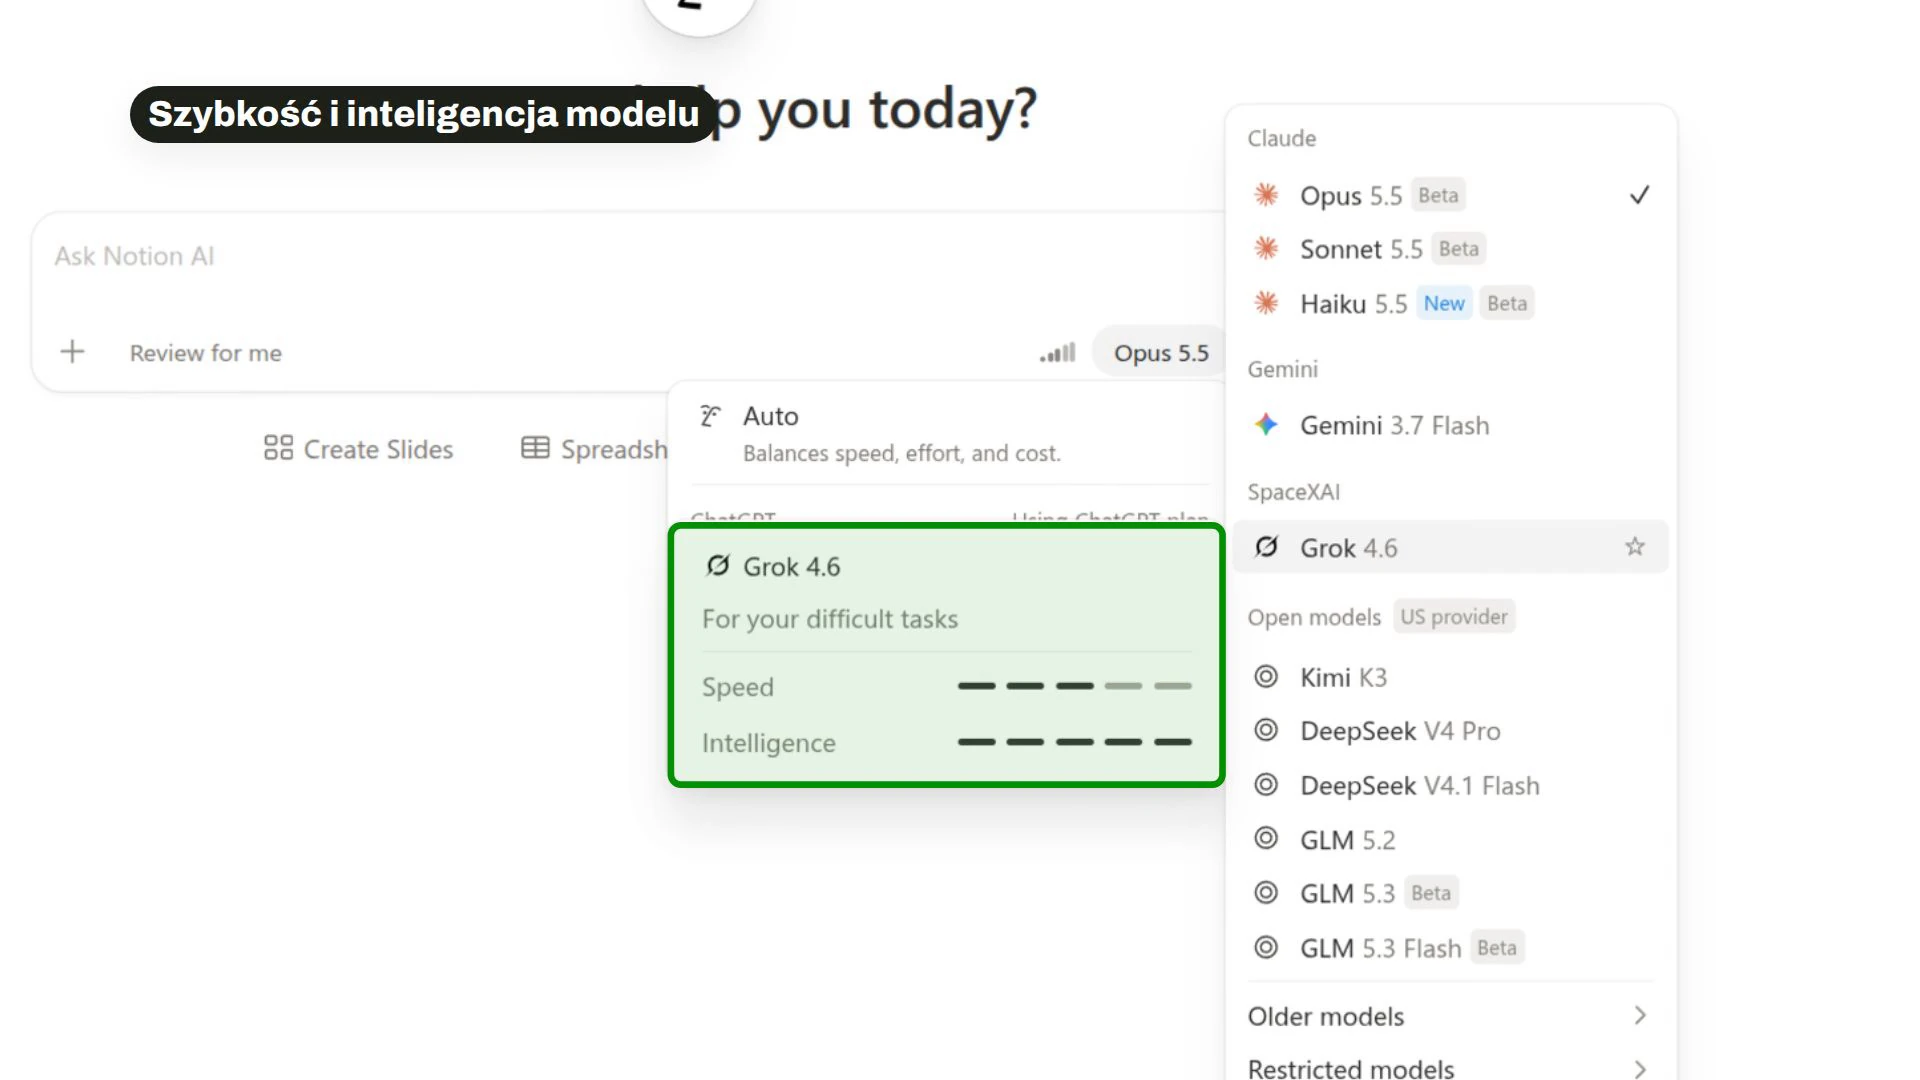Viewport: 1920px width, 1080px height.
Task: Click the GLM 5.2 circle icon
Action: click(1266, 839)
